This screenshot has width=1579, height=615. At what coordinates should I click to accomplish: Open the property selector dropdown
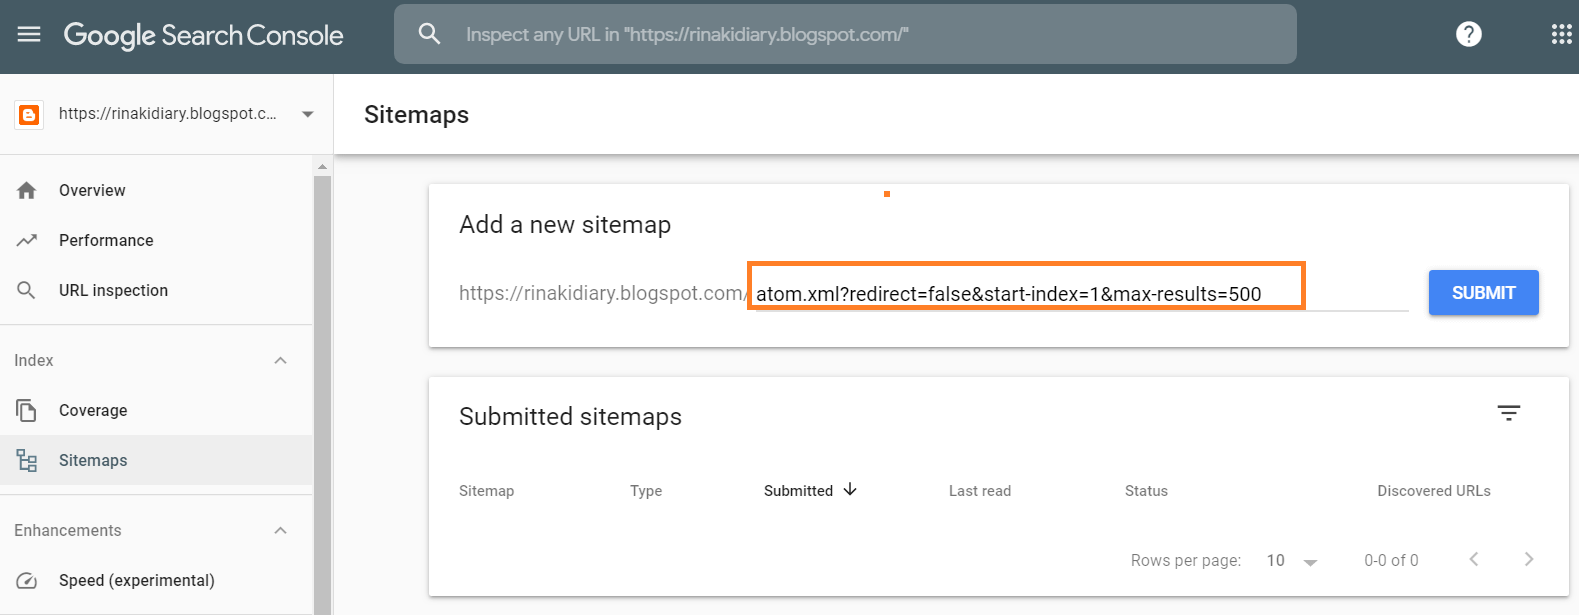coord(308,114)
